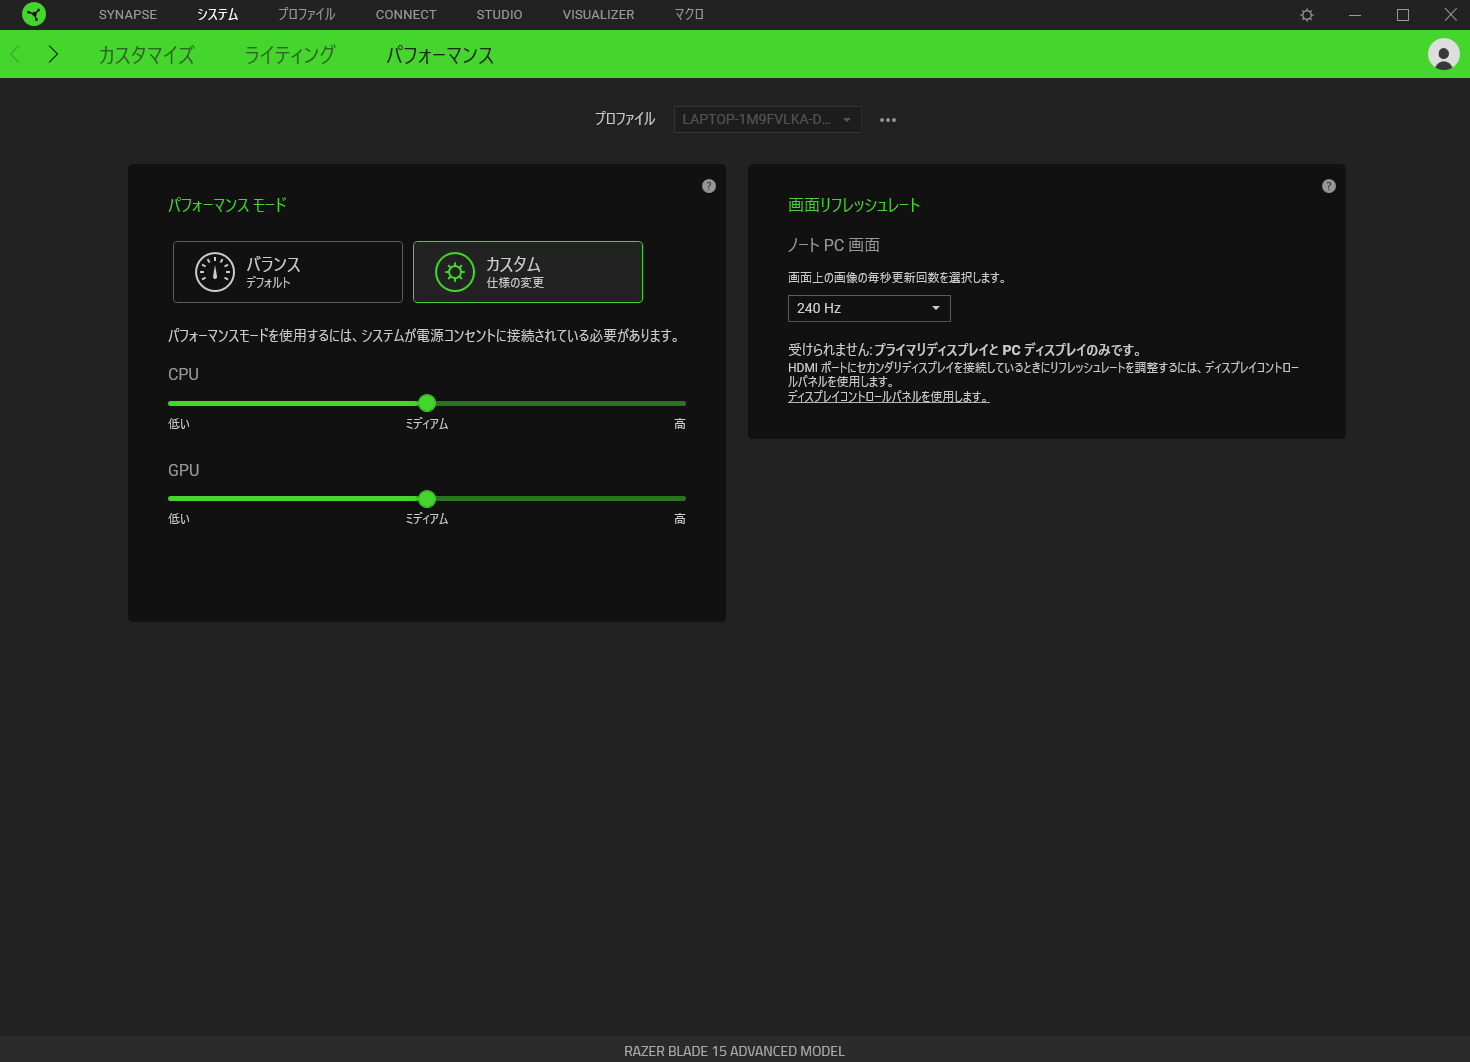The width and height of the screenshot is (1470, 1062).
Task: Open the マクロ menu tab
Action: click(689, 15)
